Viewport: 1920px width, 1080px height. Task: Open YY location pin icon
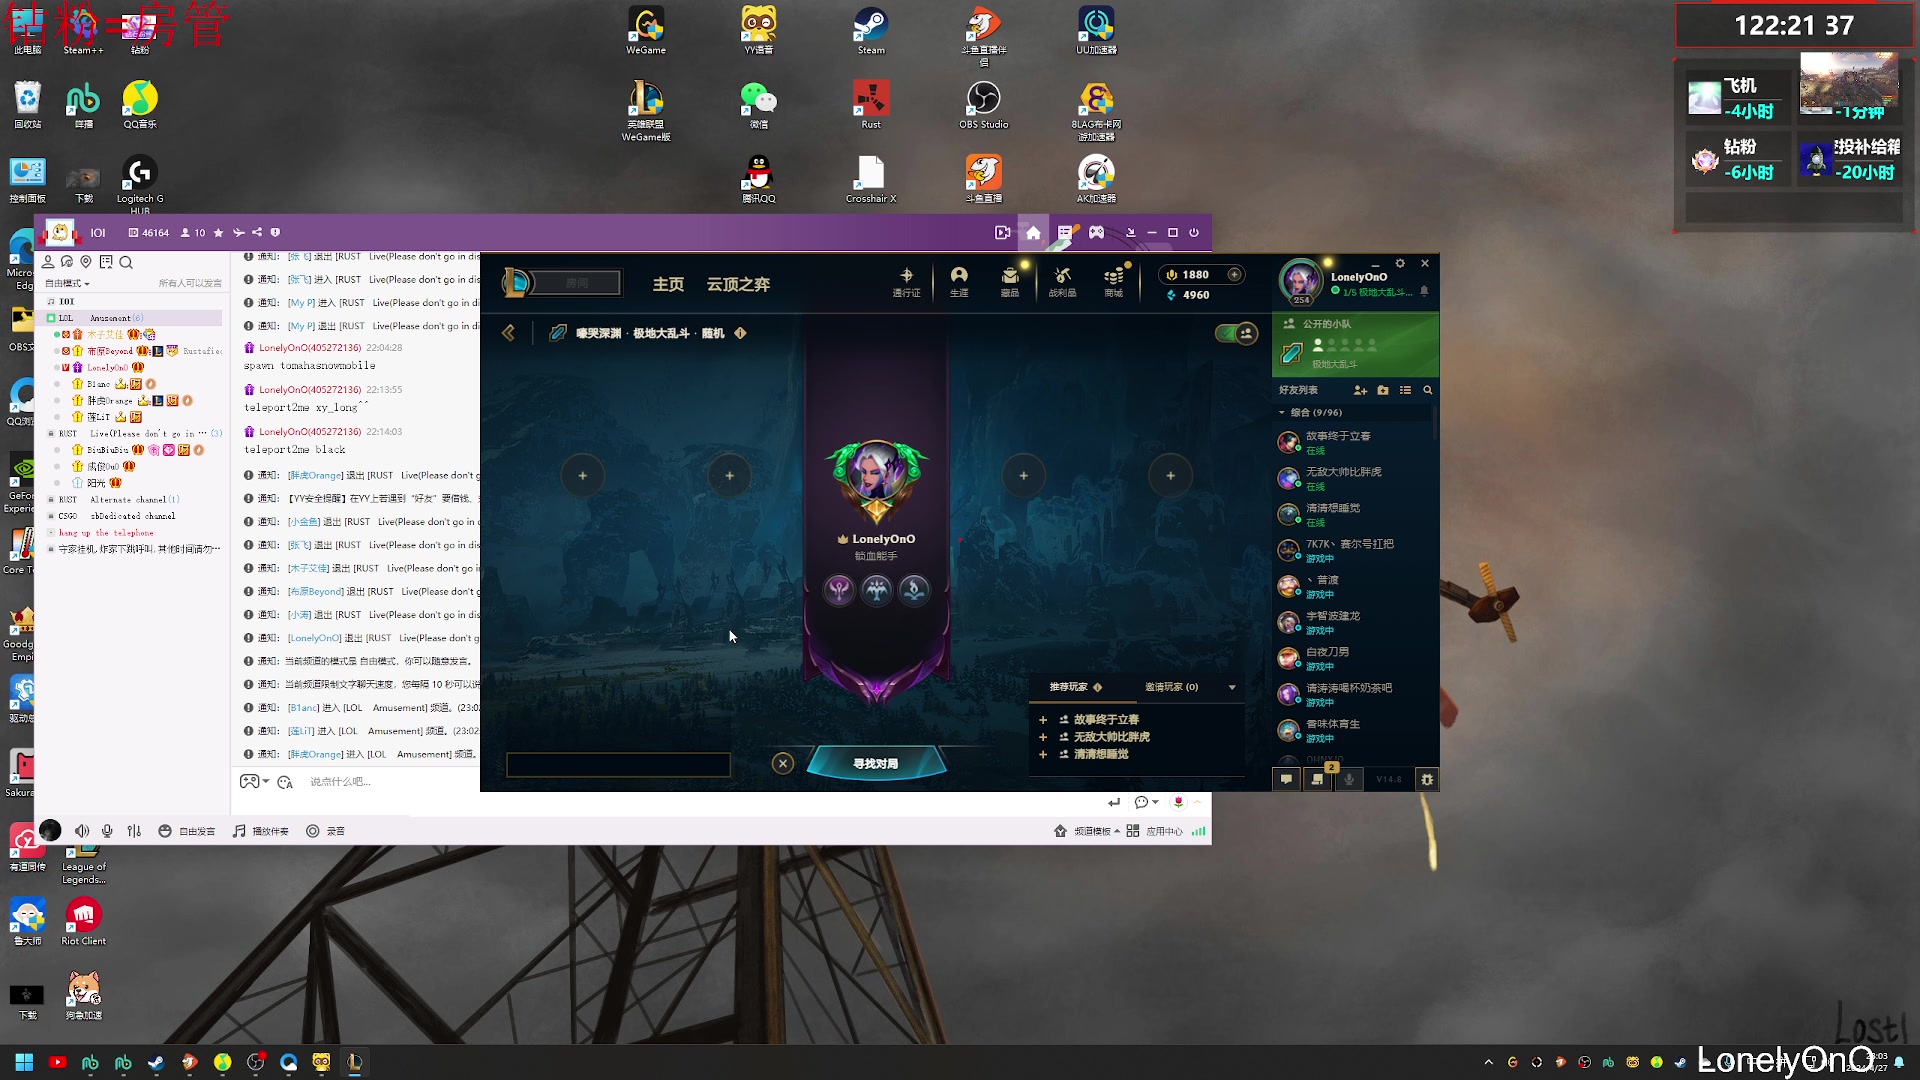pos(86,262)
